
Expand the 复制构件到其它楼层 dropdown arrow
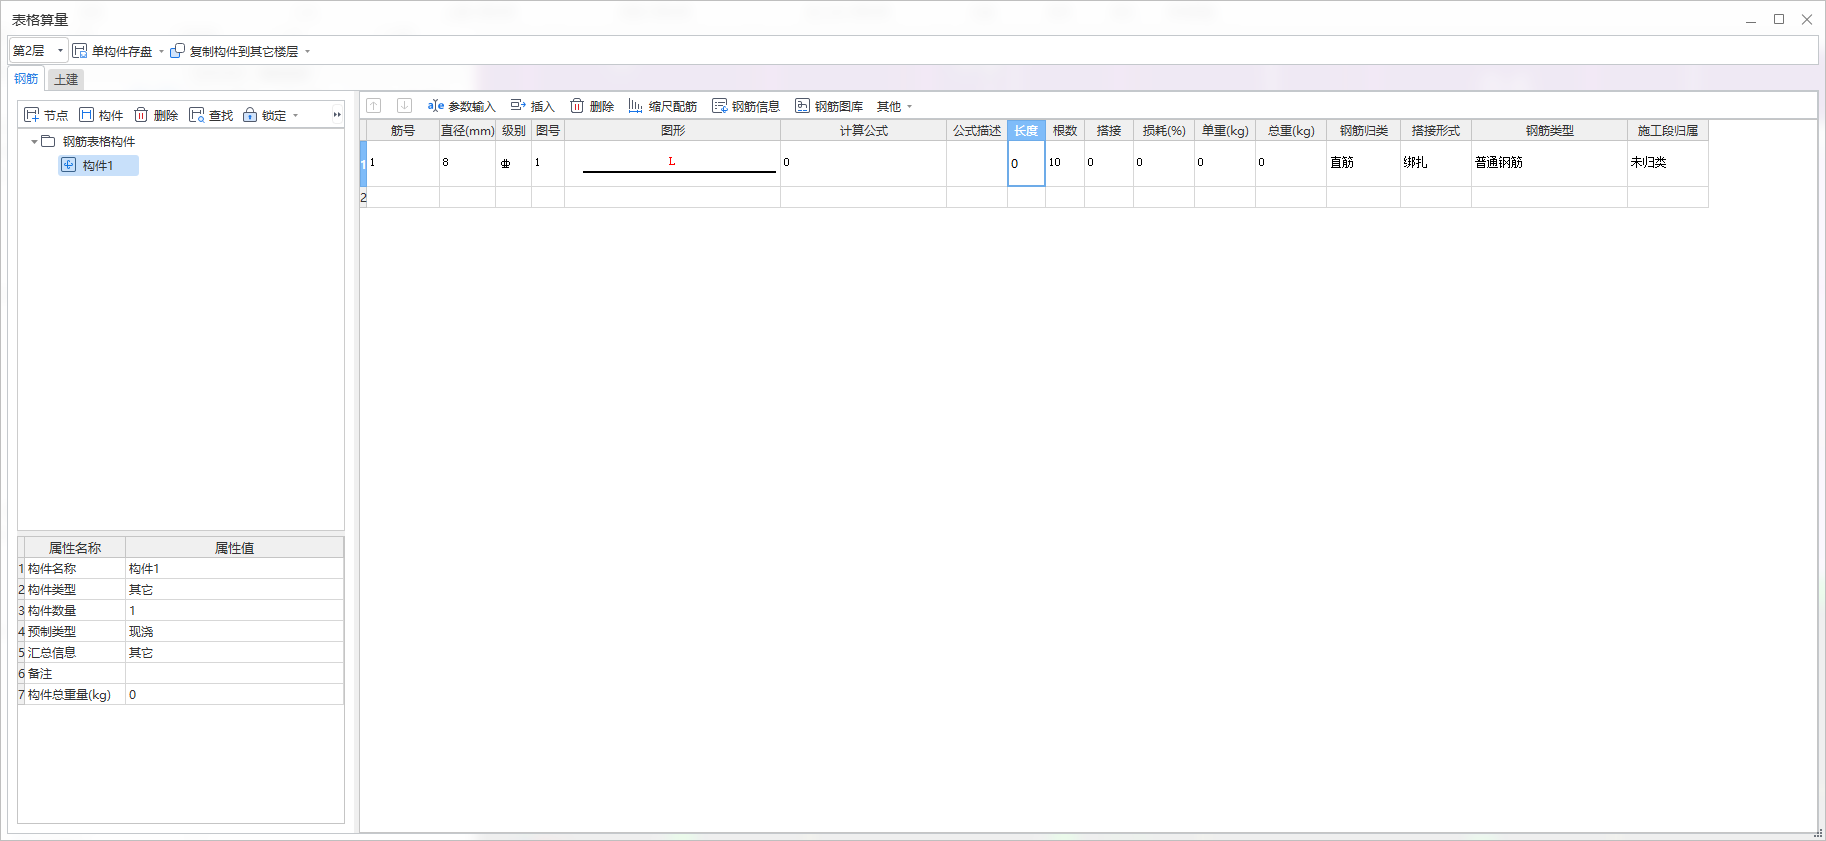(x=307, y=51)
